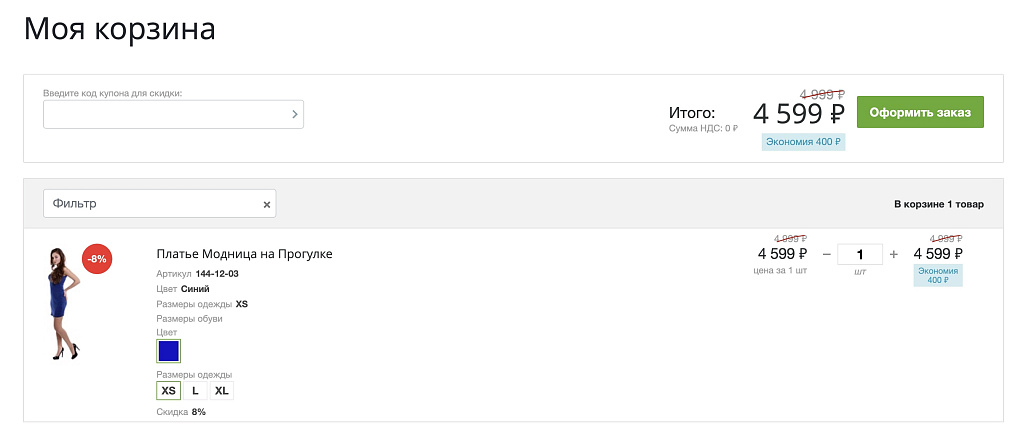Viewport: 1024px width, 431px height.
Task: Clear the Фильтр field with the x icon
Action: [267, 204]
